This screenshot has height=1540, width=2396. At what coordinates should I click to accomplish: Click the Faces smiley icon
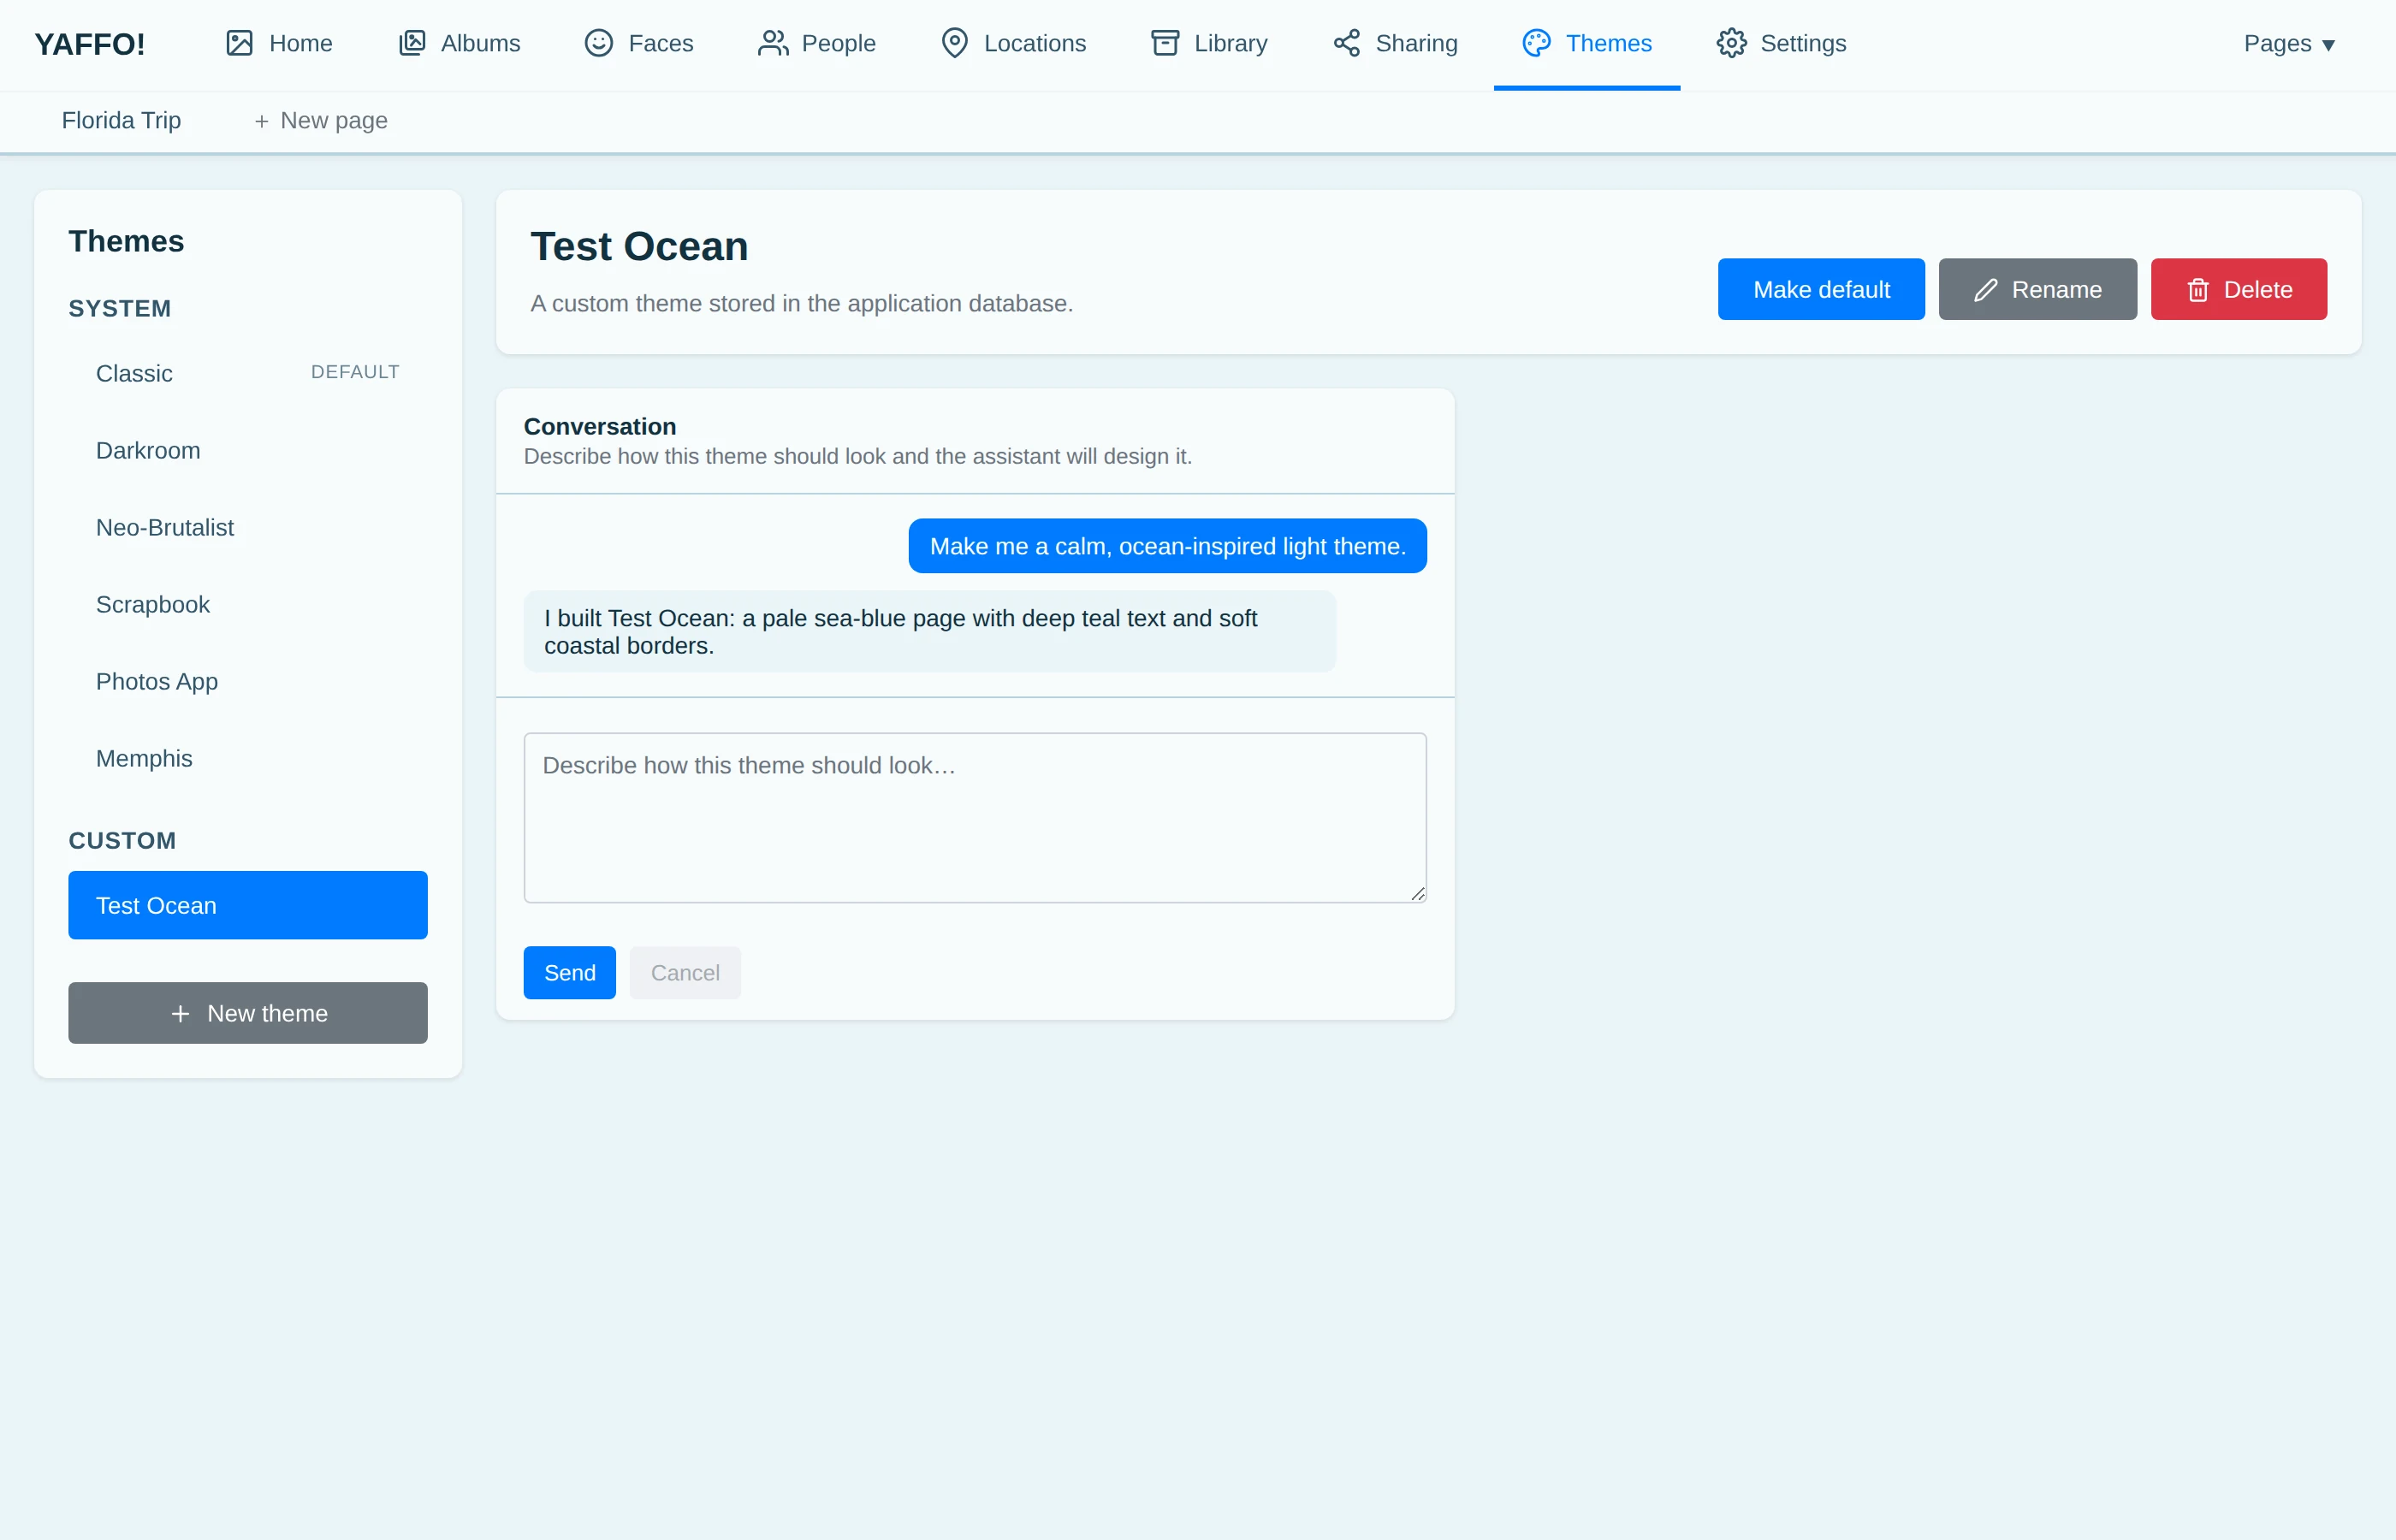pyautogui.click(x=598, y=43)
